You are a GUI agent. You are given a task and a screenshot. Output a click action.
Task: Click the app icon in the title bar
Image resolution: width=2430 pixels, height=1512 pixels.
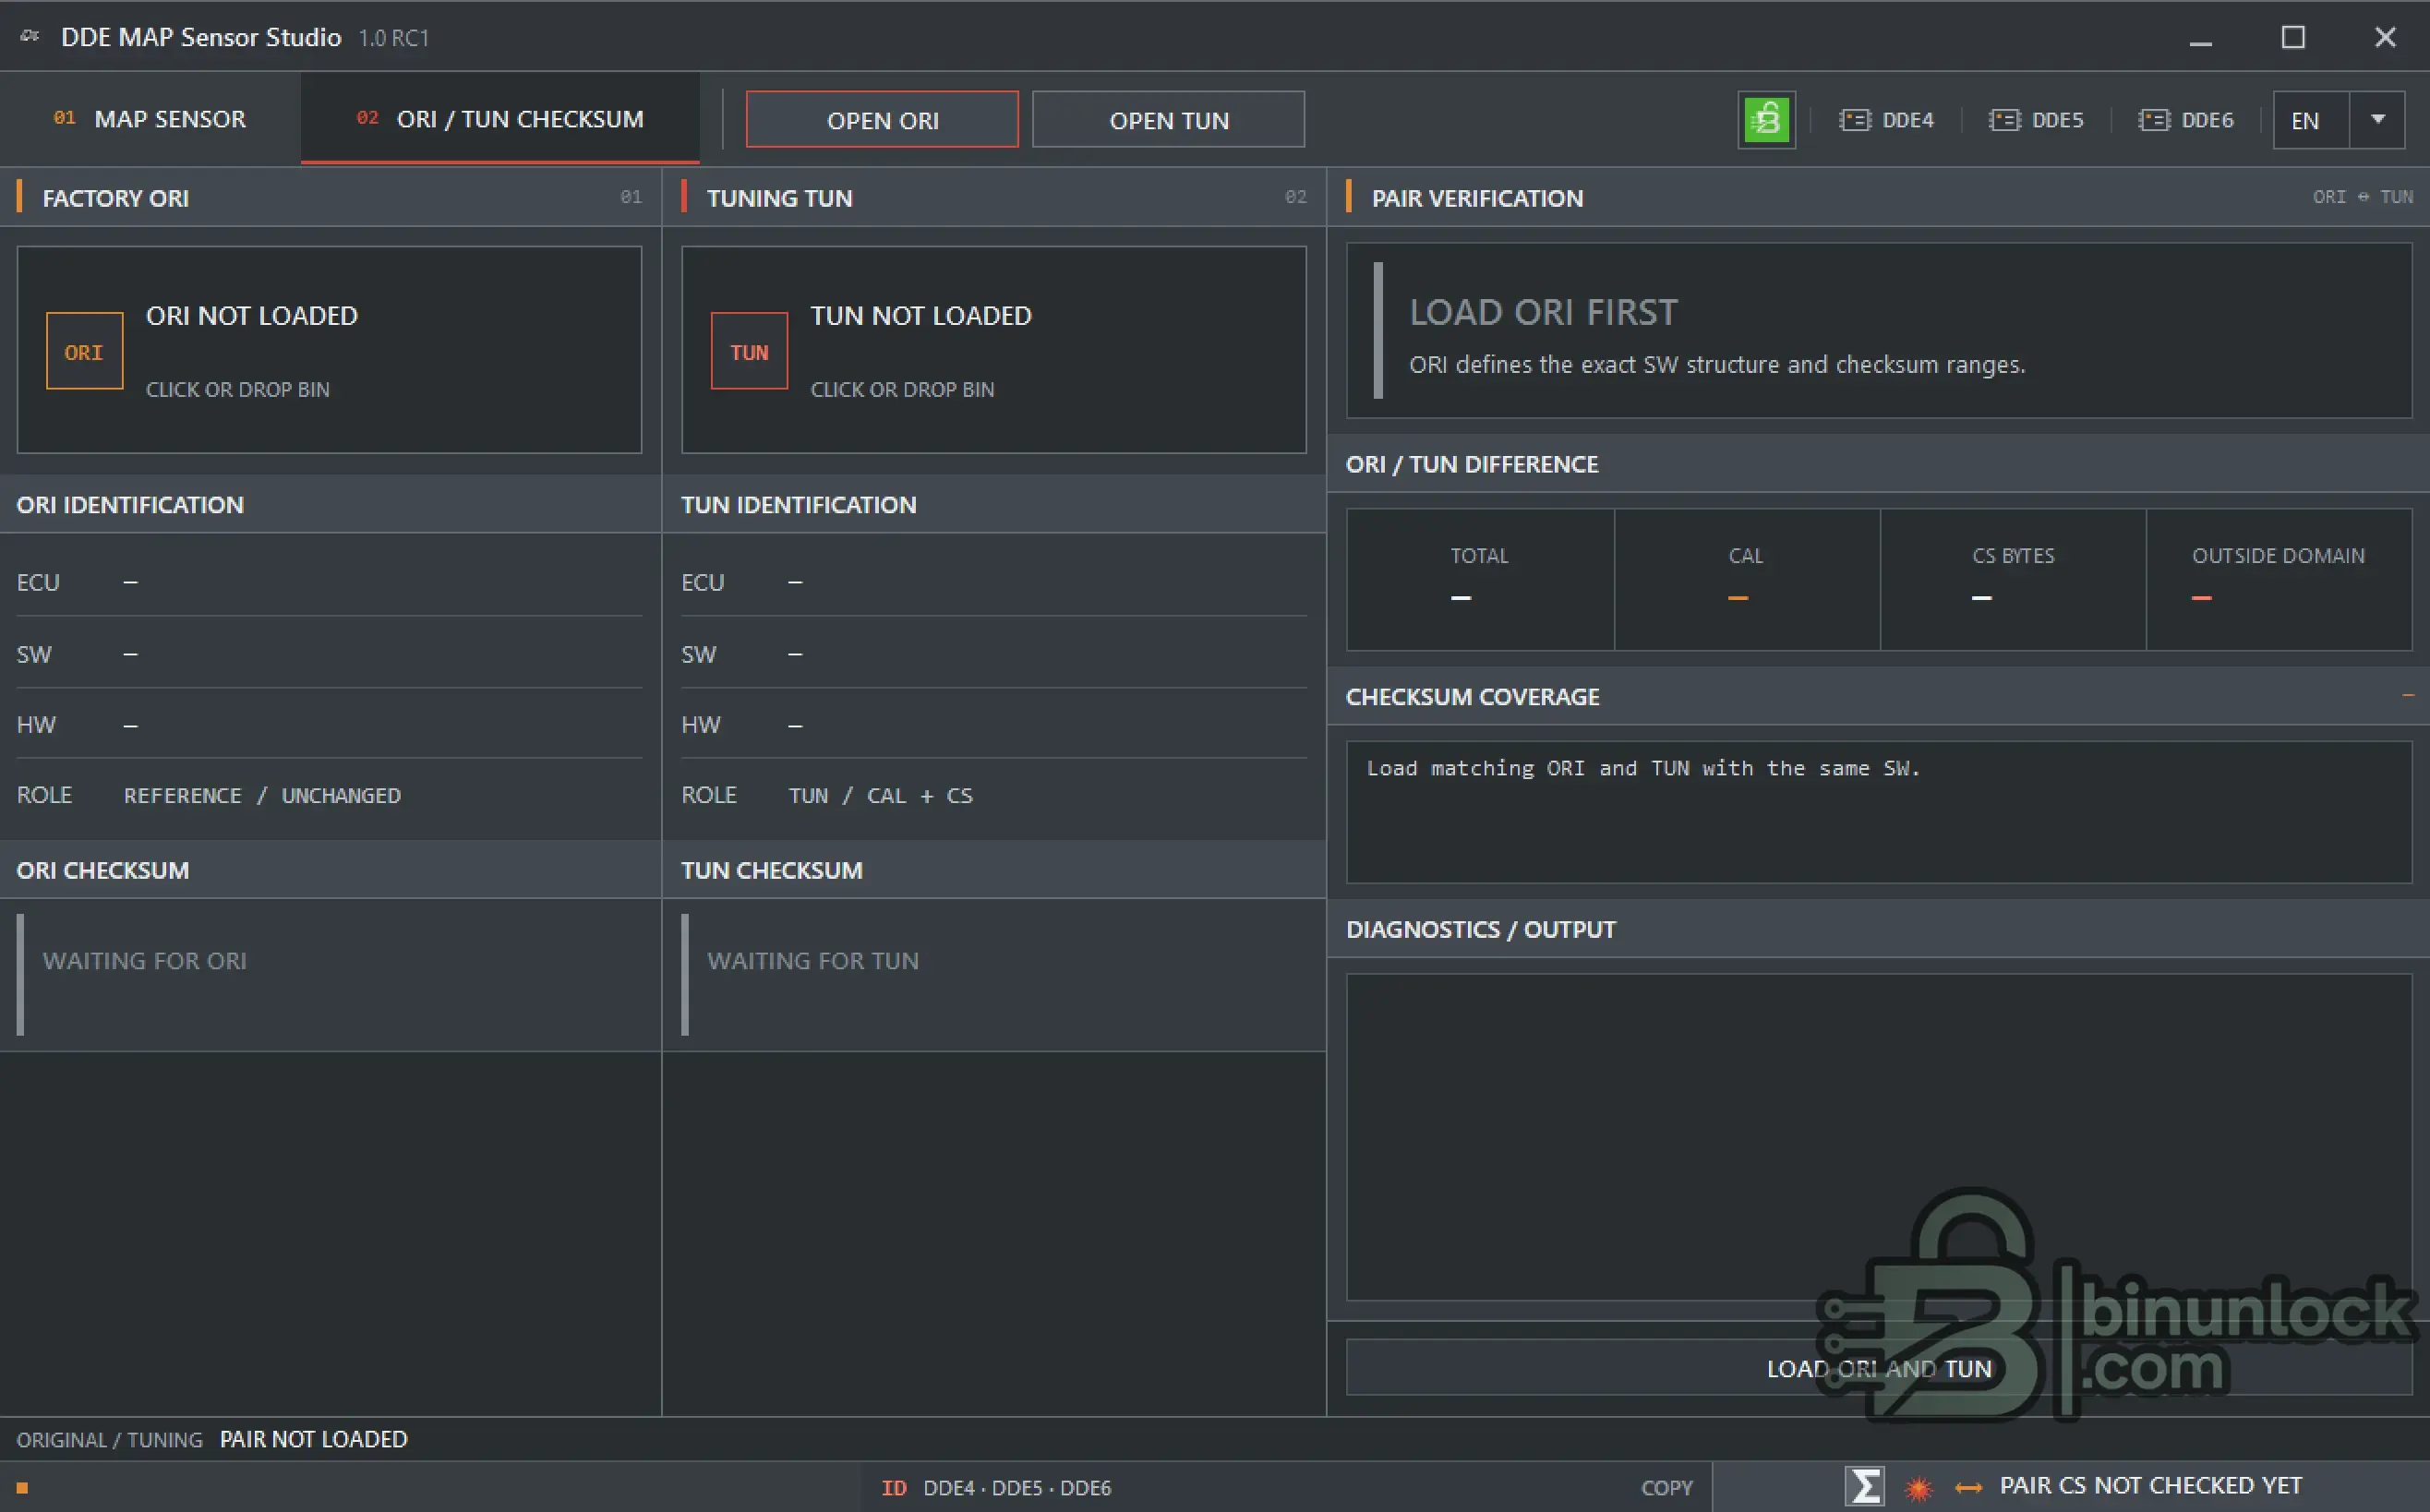coord(30,36)
